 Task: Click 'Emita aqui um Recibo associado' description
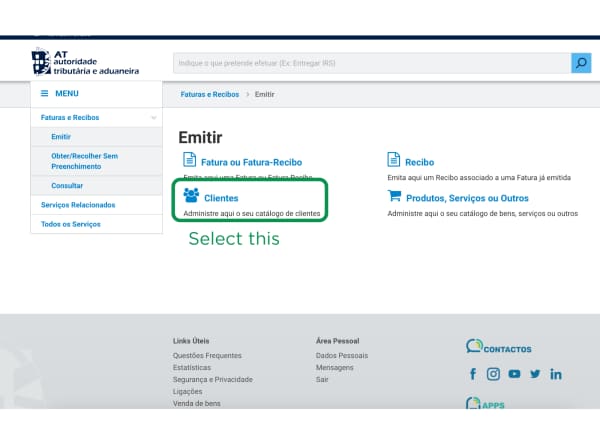pos(479,178)
